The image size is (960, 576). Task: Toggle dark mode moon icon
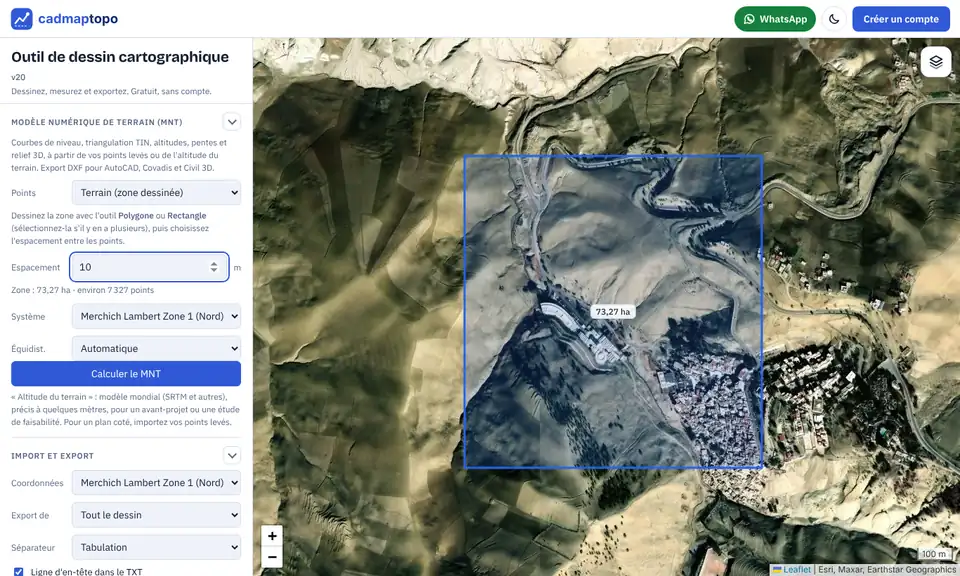[834, 19]
